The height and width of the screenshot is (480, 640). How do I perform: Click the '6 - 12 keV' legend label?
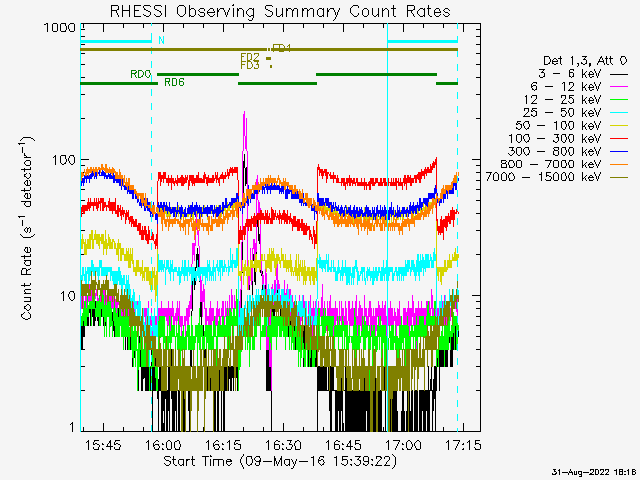[x=566, y=87]
